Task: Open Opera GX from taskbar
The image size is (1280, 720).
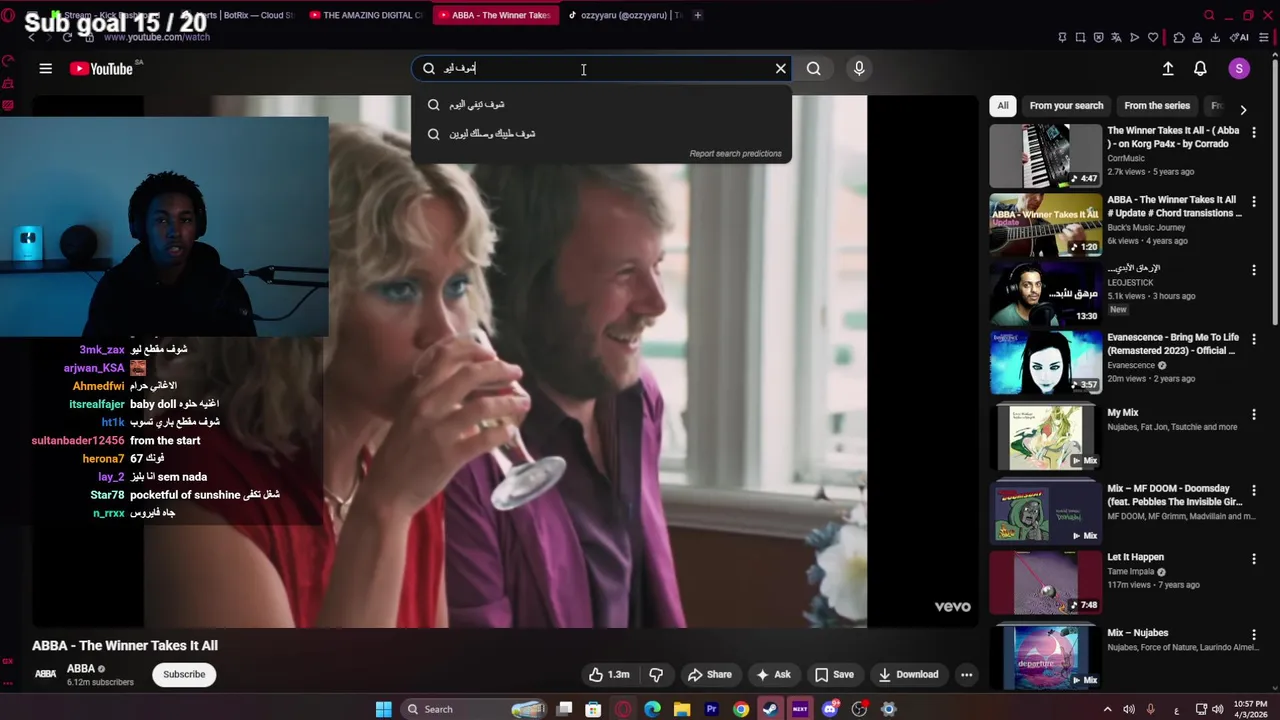Action: (623, 709)
